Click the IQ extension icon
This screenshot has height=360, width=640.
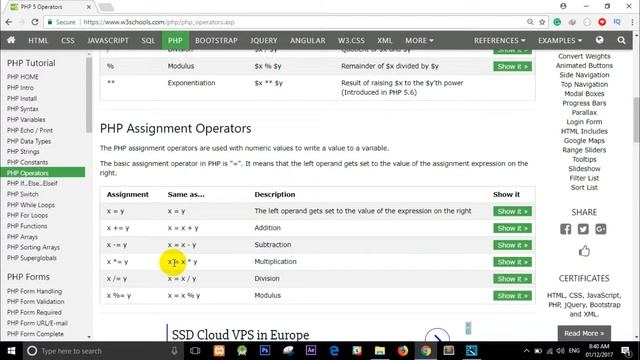[617, 22]
